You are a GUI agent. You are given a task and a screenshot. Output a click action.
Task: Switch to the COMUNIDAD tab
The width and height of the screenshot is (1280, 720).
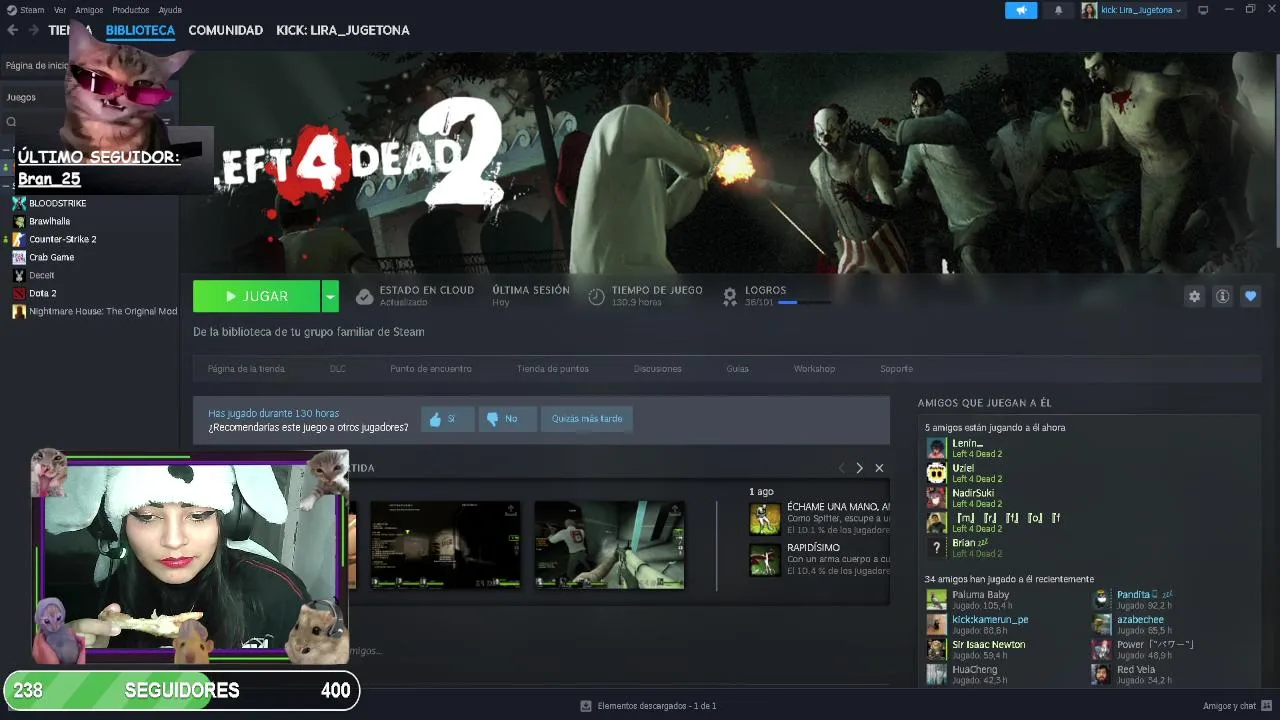[226, 30]
